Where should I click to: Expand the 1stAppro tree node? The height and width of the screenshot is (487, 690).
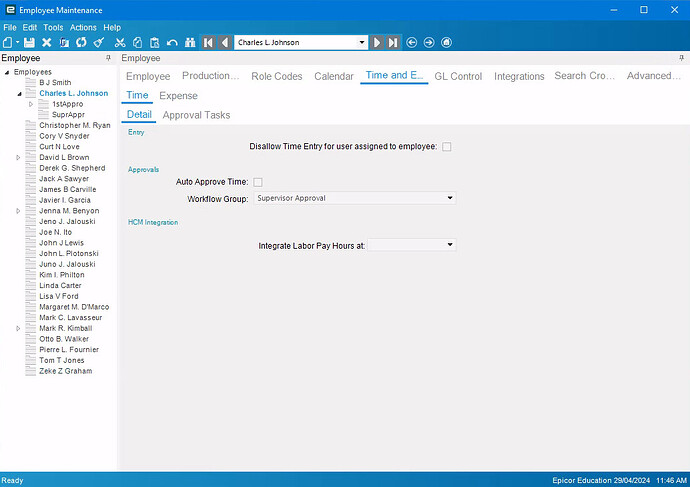pos(31,104)
